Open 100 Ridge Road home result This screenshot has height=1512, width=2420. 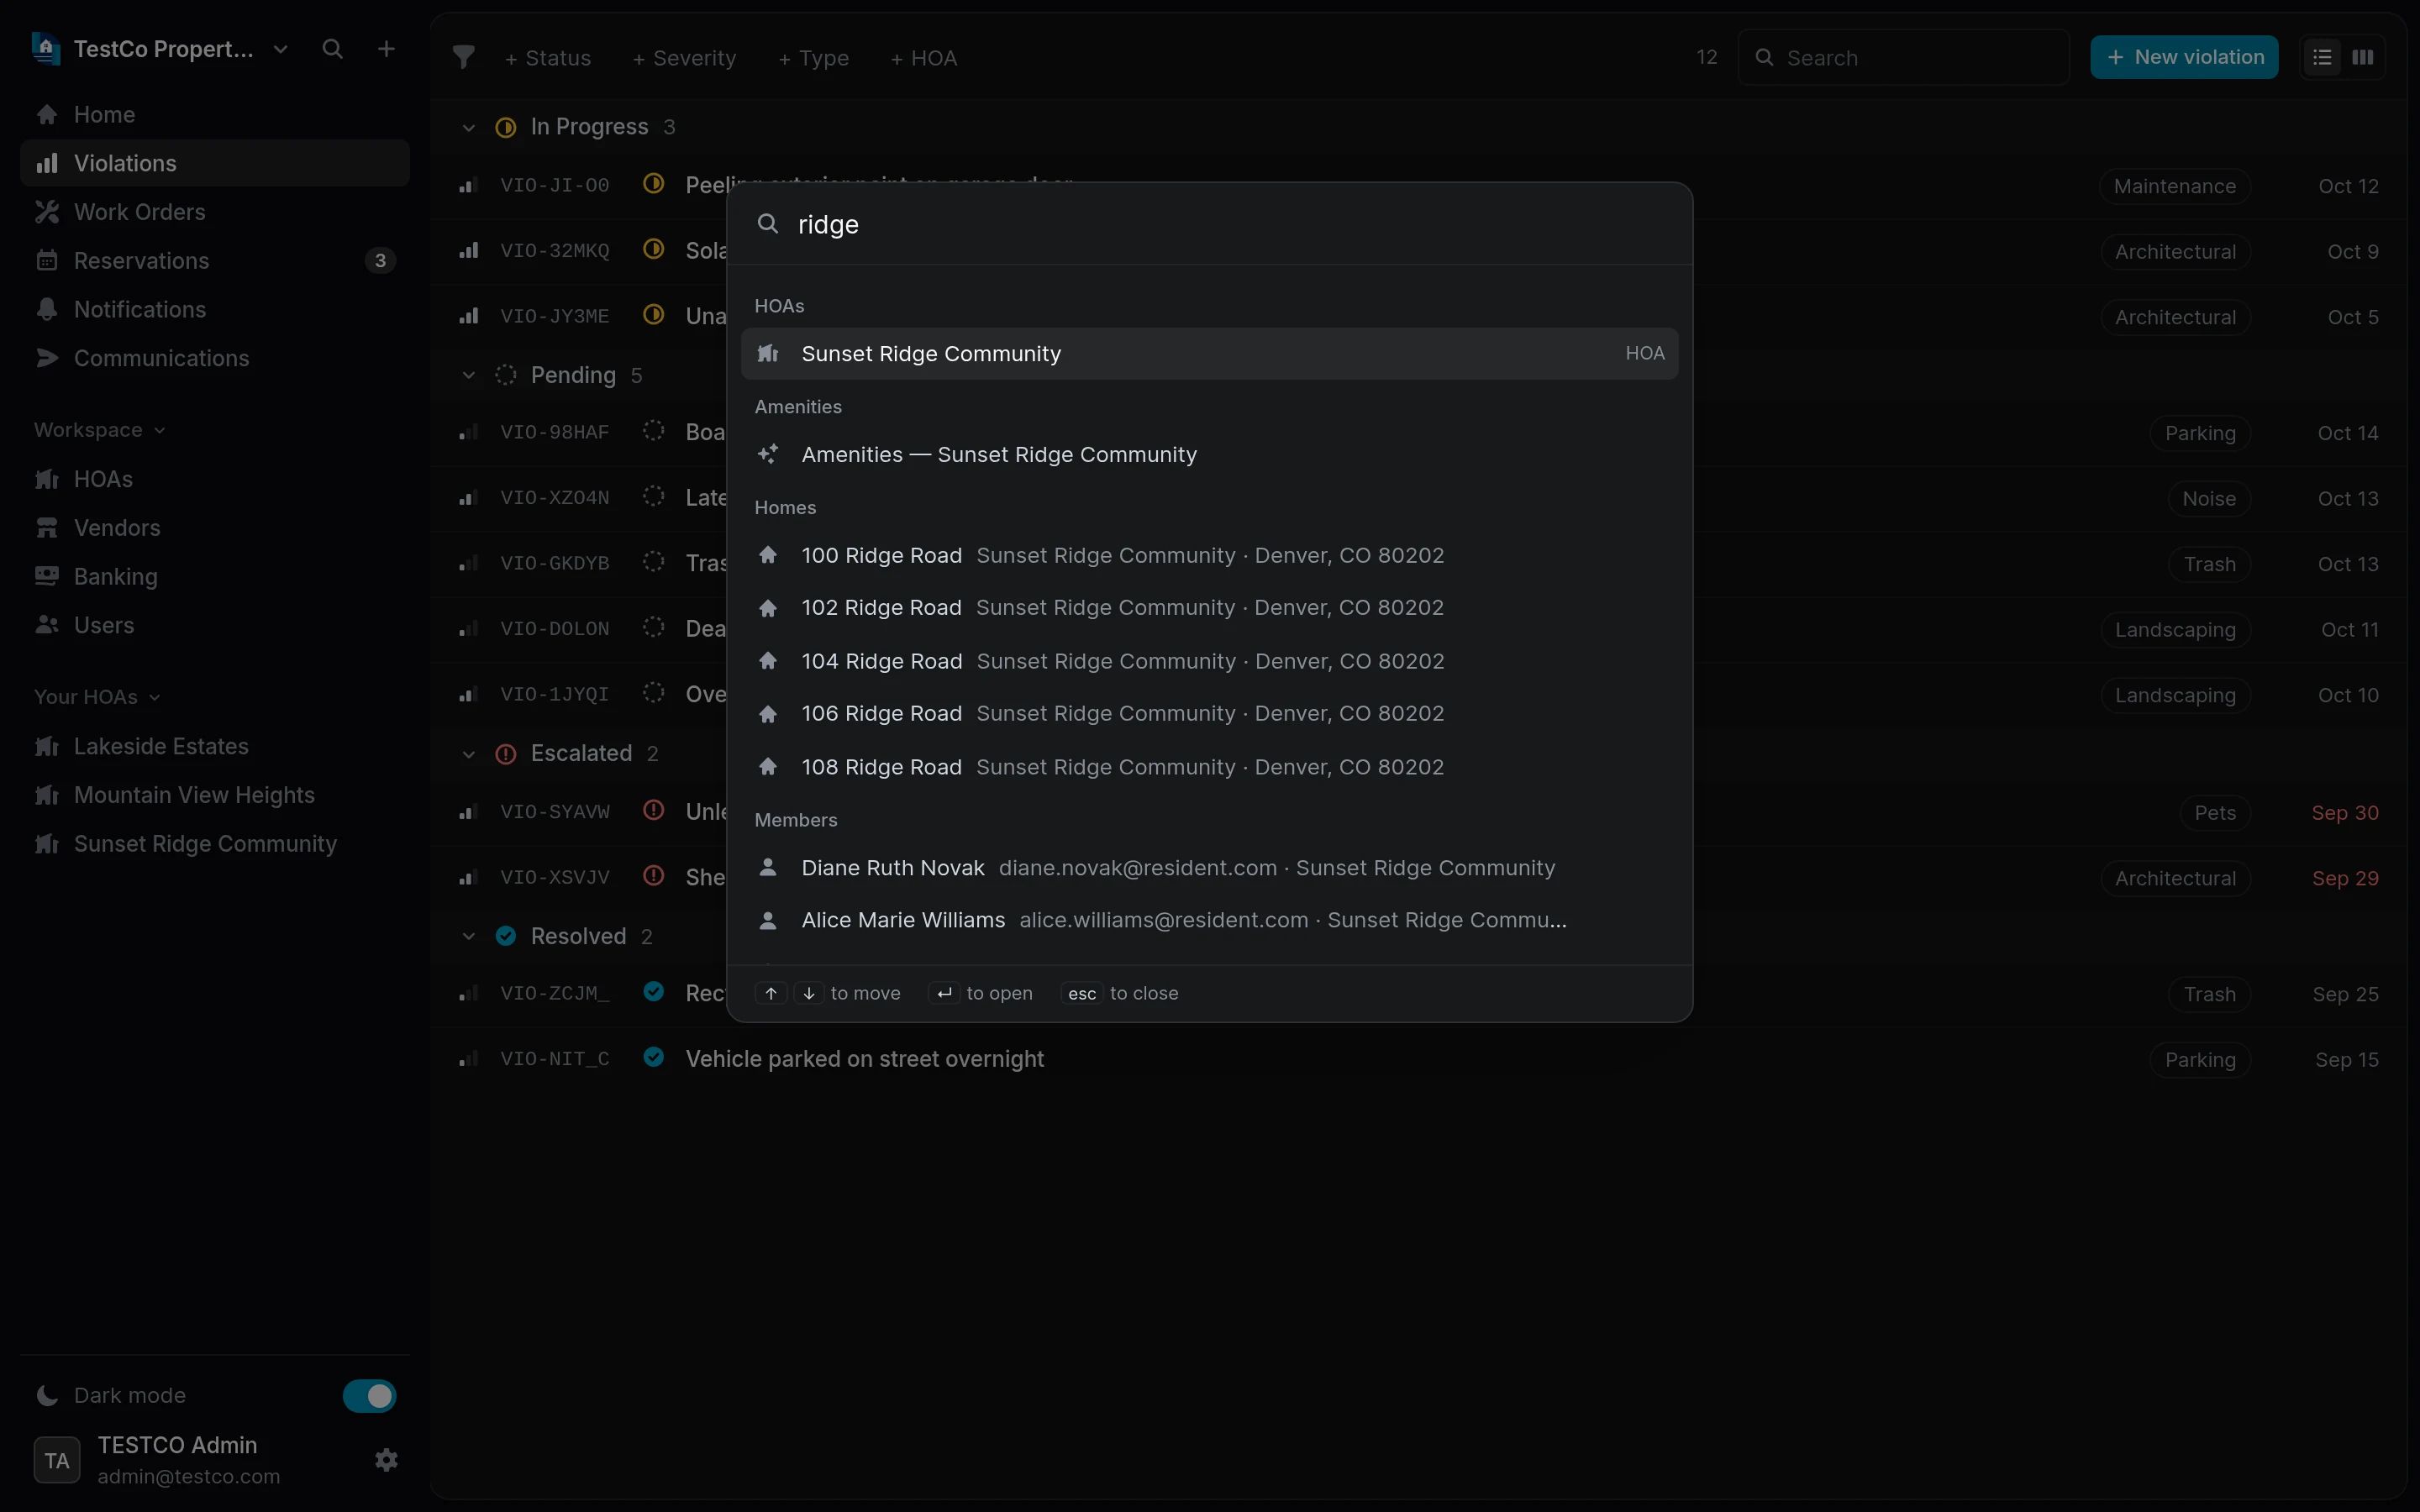(1209, 555)
